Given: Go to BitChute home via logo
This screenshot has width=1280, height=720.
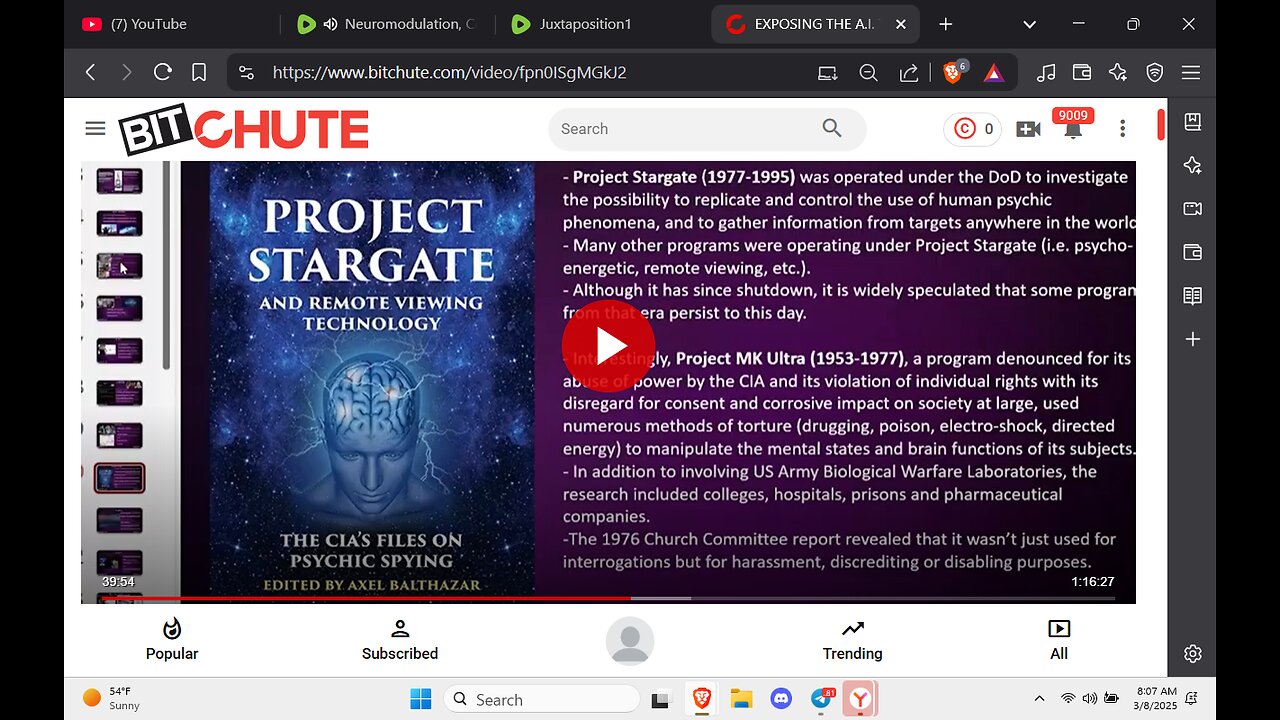Looking at the screenshot, I should (x=243, y=129).
